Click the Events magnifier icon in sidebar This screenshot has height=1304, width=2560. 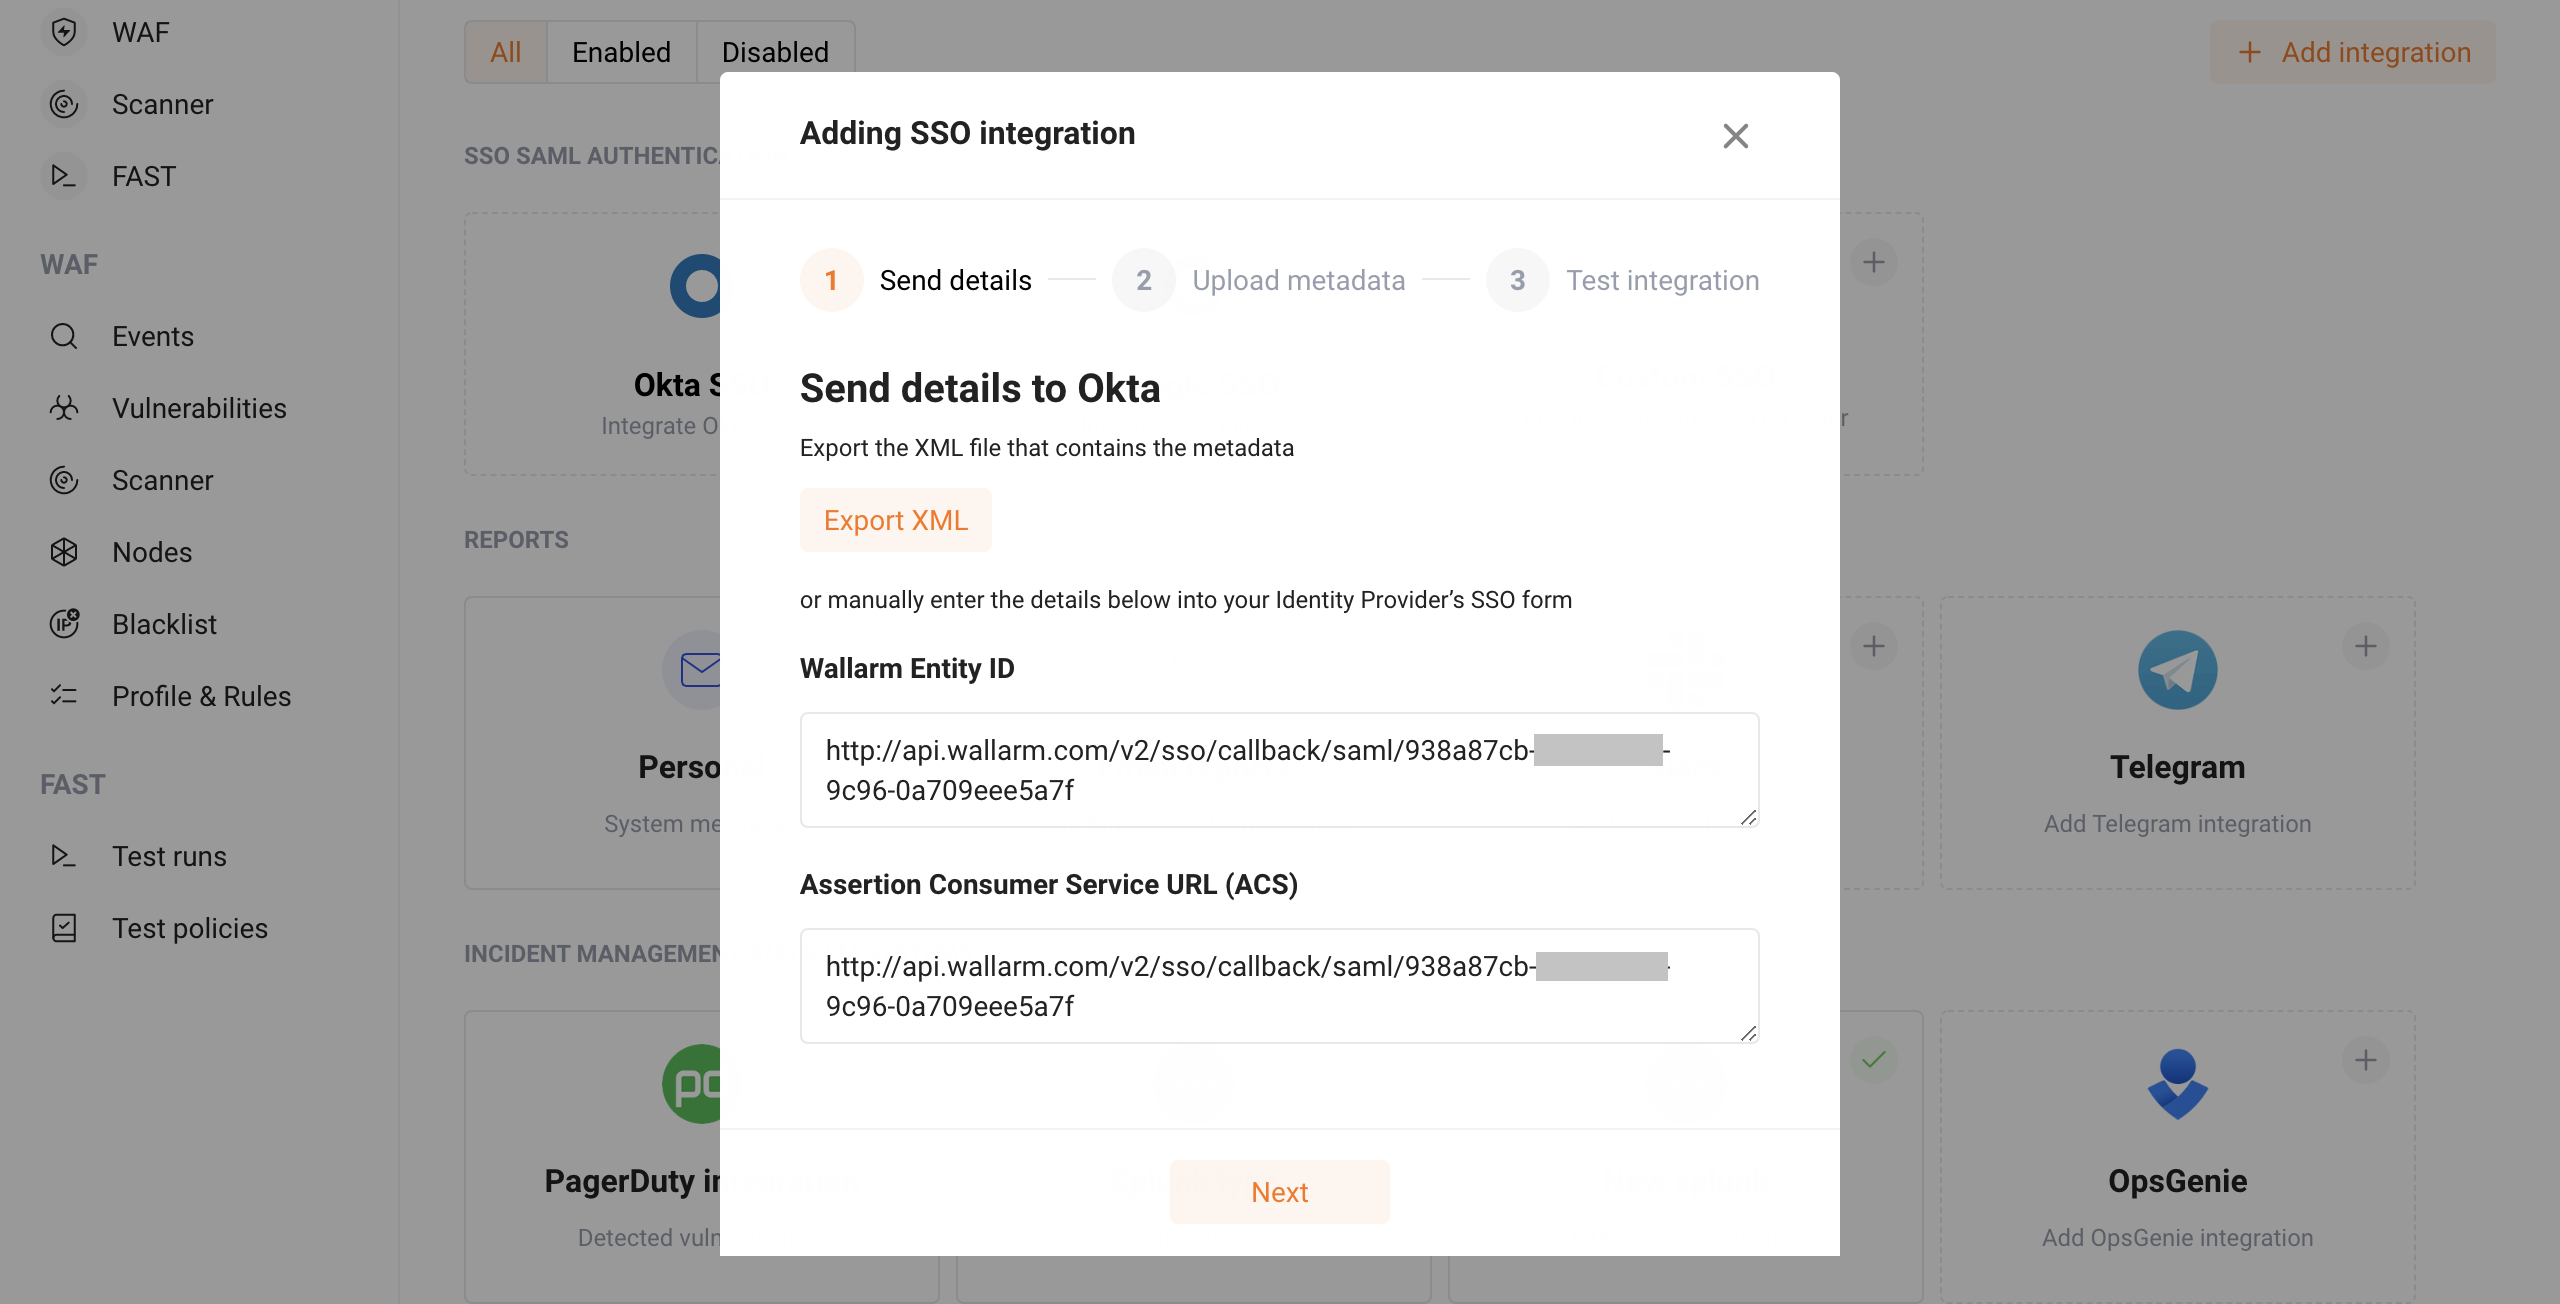(64, 336)
